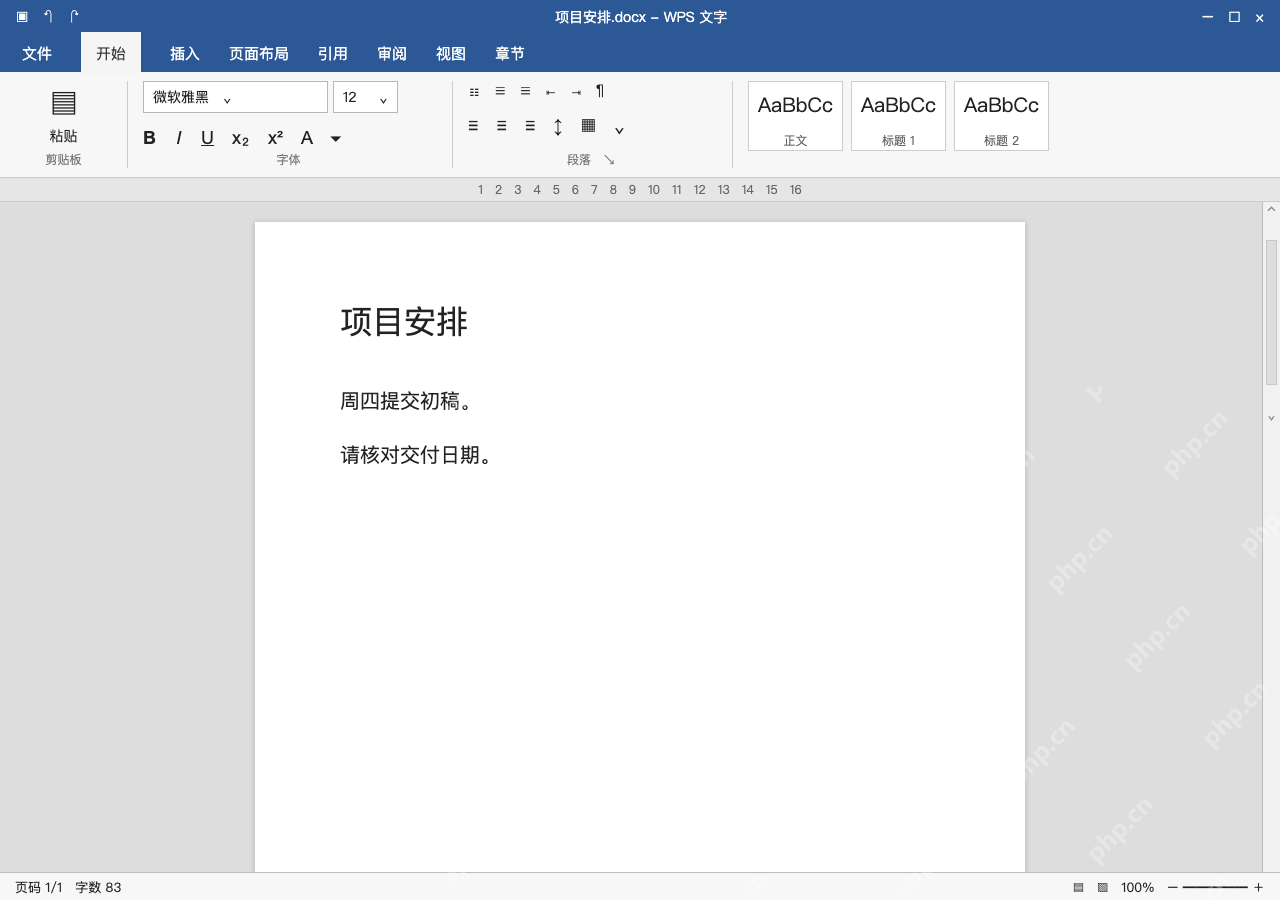Apply the 正文 style
Viewport: 1280px width, 900px height.
pyautogui.click(x=795, y=116)
